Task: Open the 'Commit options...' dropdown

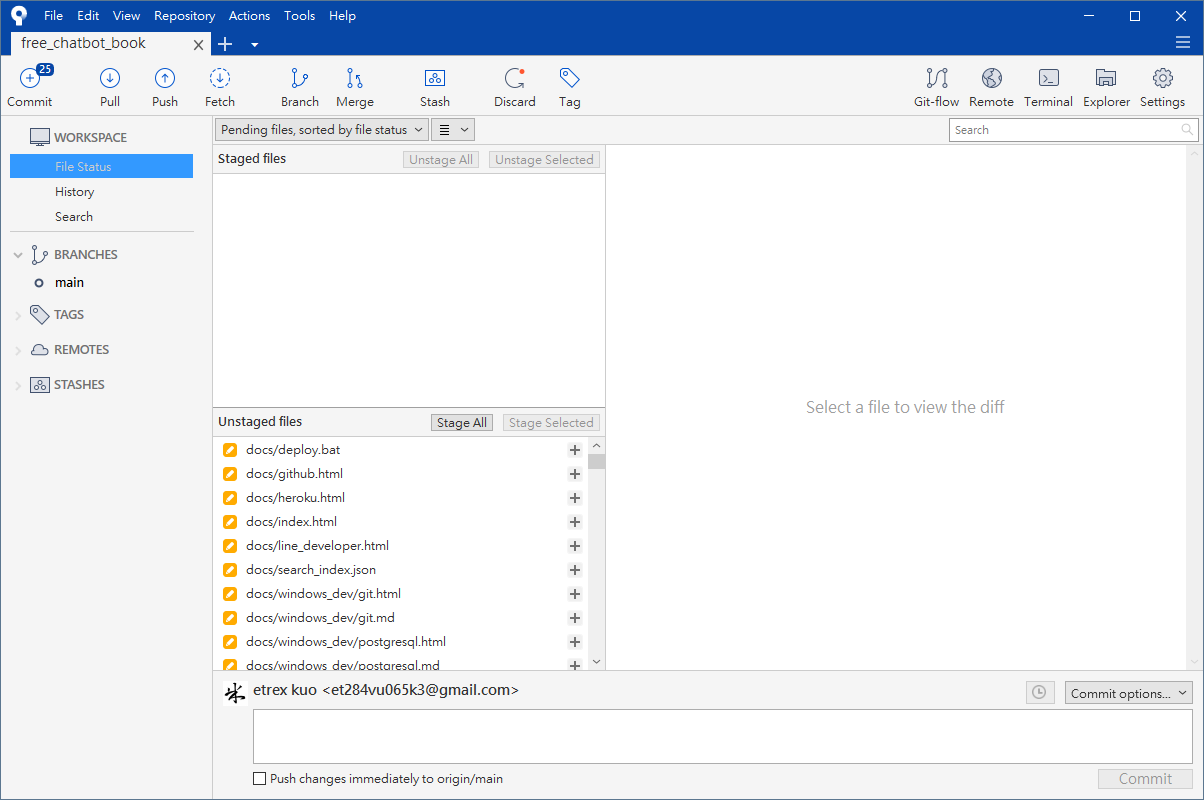Action: tap(1128, 692)
